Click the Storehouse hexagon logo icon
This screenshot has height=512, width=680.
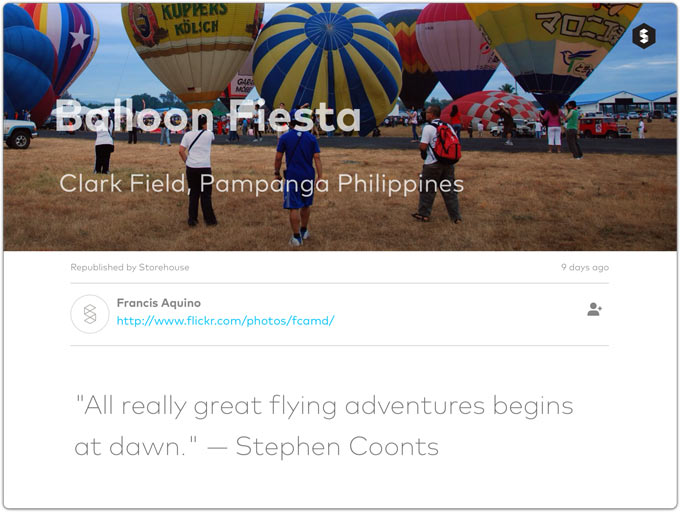pyautogui.click(x=644, y=36)
